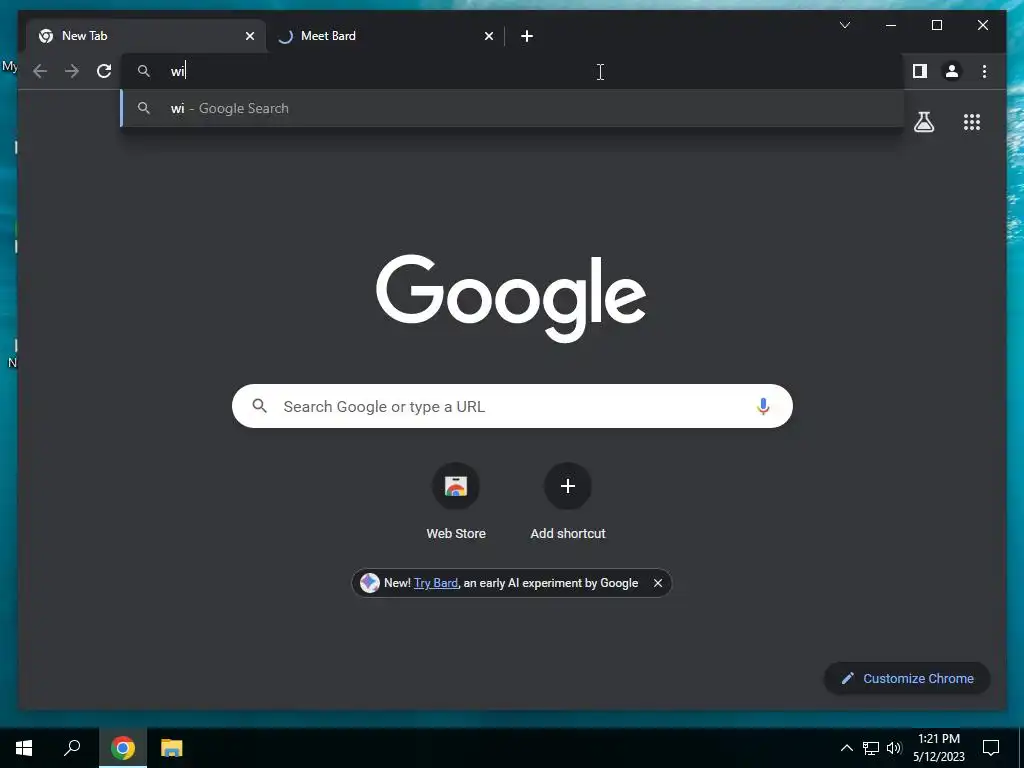1024x768 pixels.
Task: Open the network tray icon
Action: (871, 748)
